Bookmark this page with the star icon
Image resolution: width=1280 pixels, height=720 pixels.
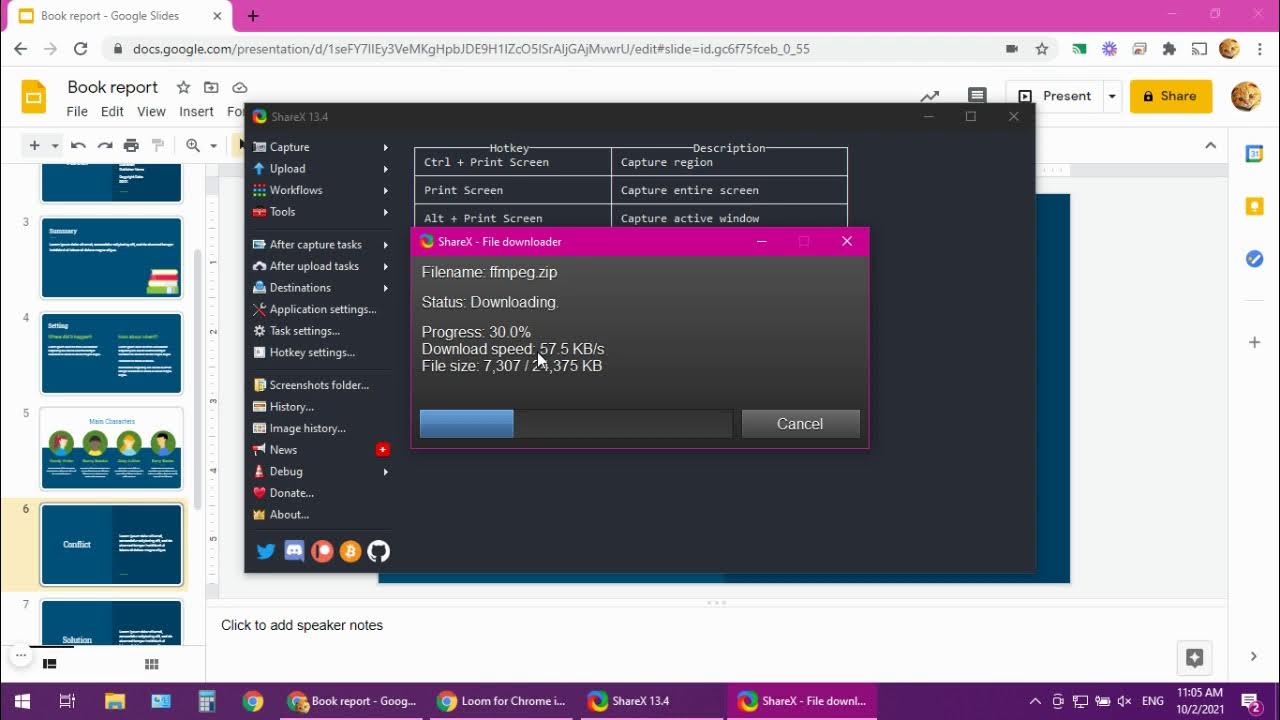1042,49
